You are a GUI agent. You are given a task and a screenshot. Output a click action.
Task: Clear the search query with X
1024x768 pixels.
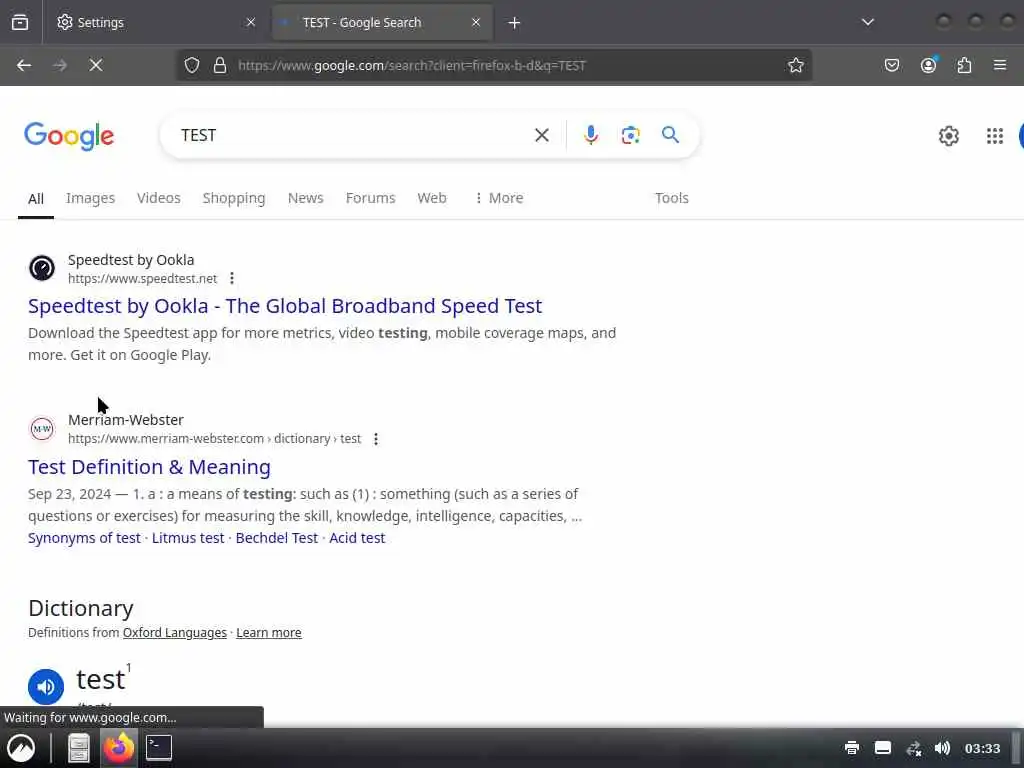[542, 135]
